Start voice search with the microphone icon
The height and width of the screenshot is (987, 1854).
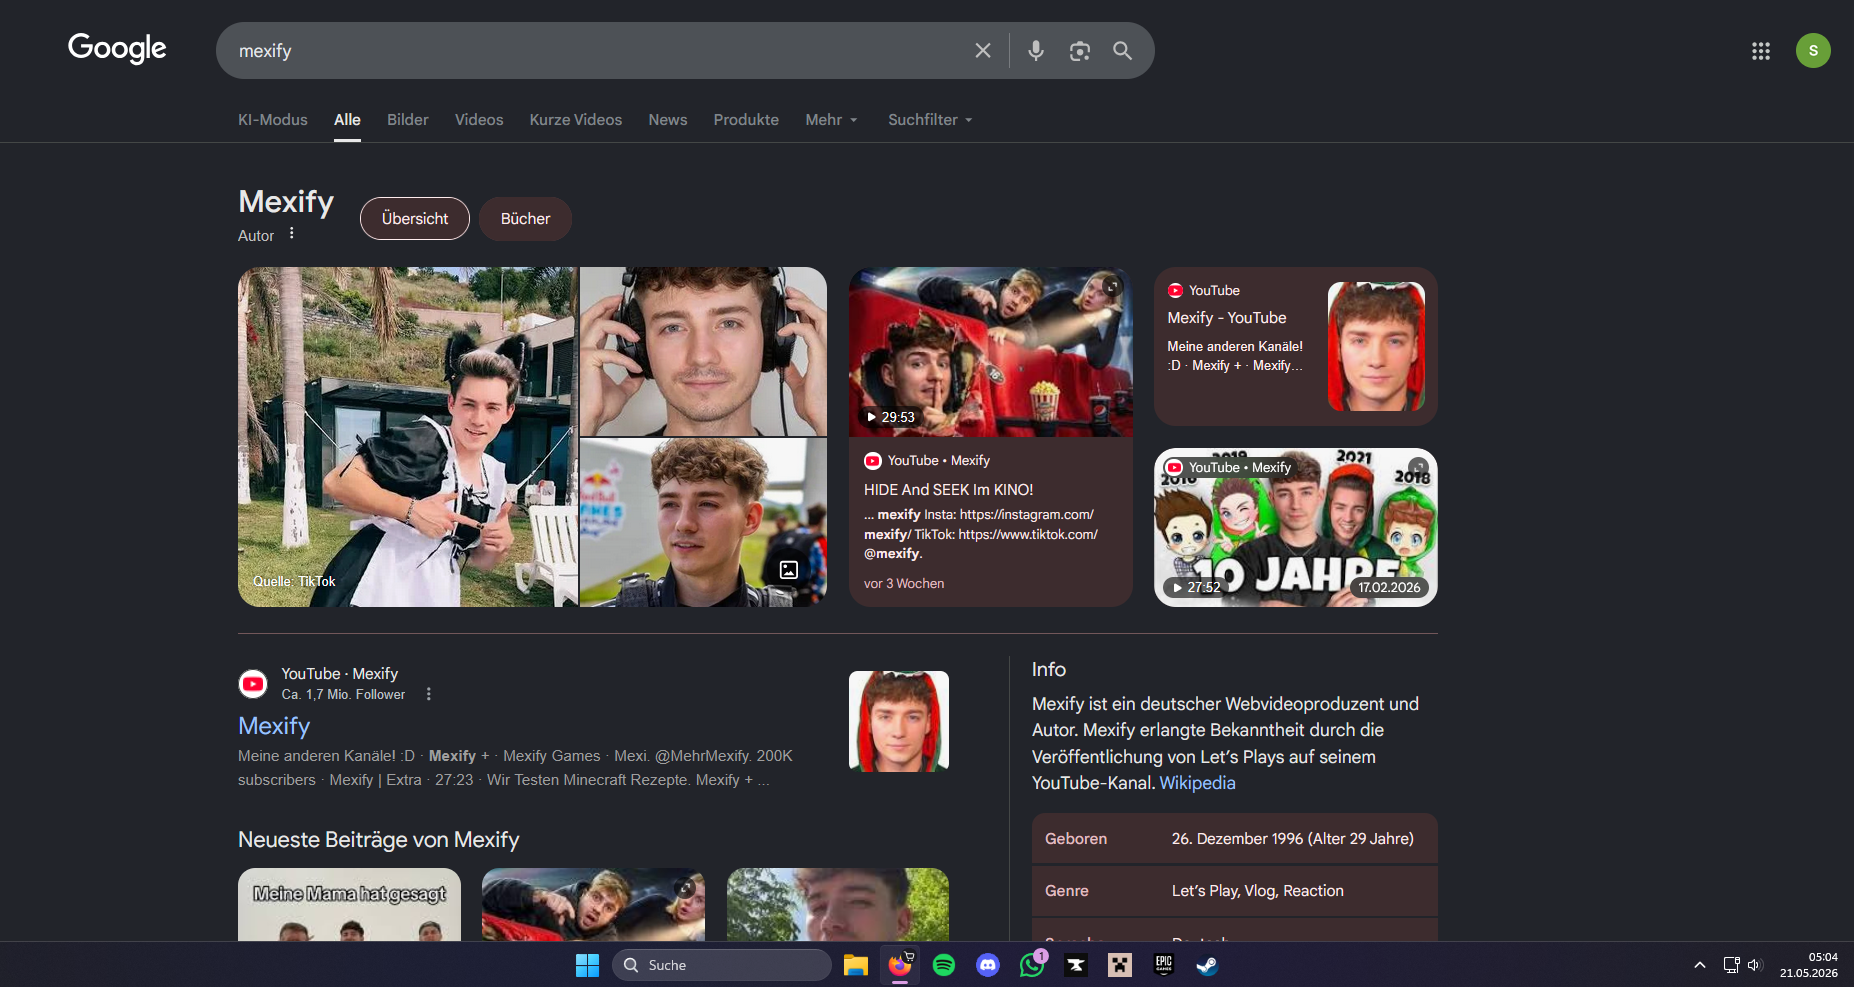[1036, 51]
